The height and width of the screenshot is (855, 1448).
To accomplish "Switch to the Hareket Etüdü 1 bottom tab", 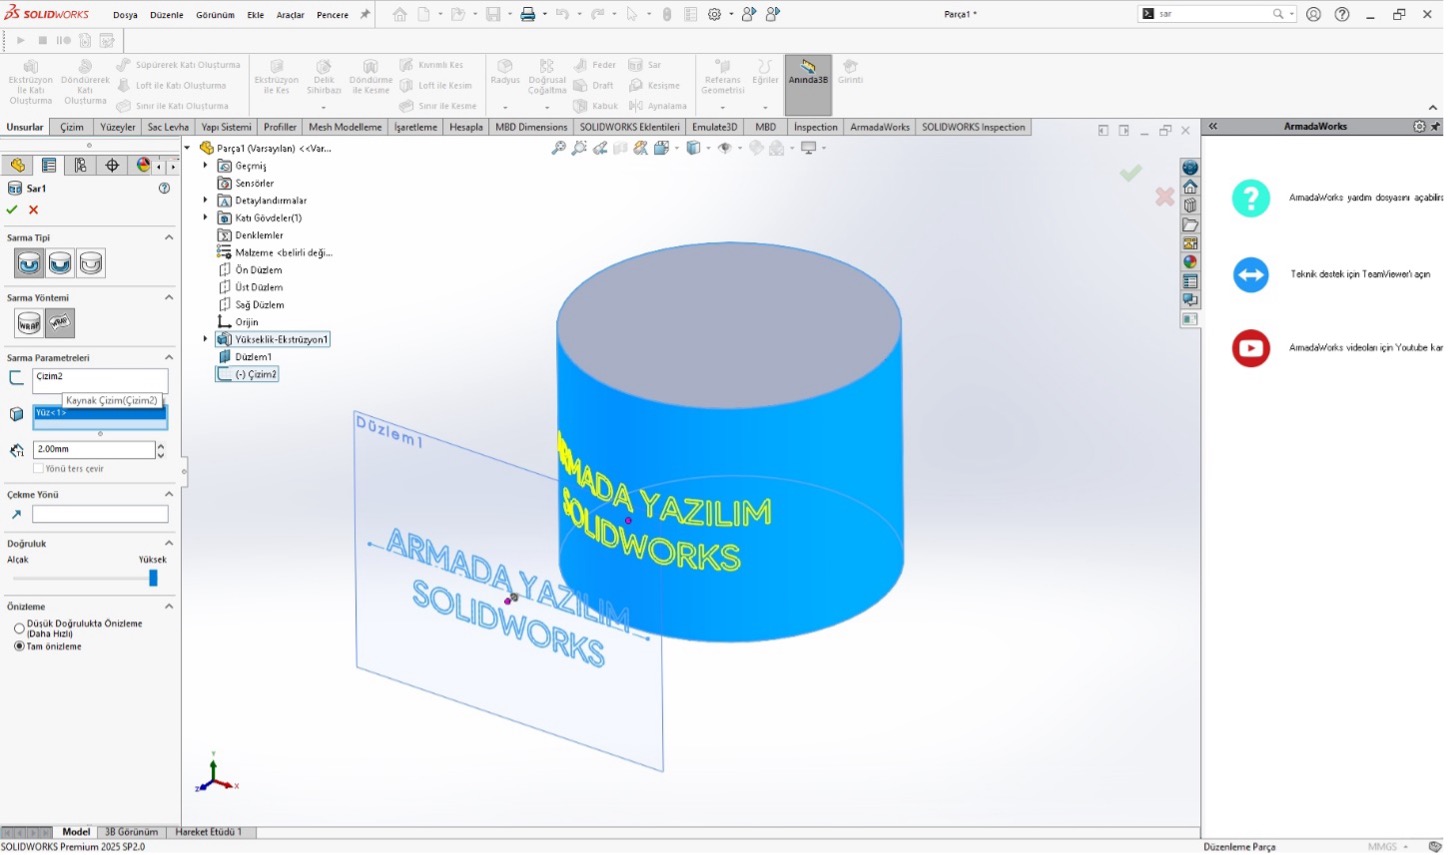I will (x=208, y=833).
